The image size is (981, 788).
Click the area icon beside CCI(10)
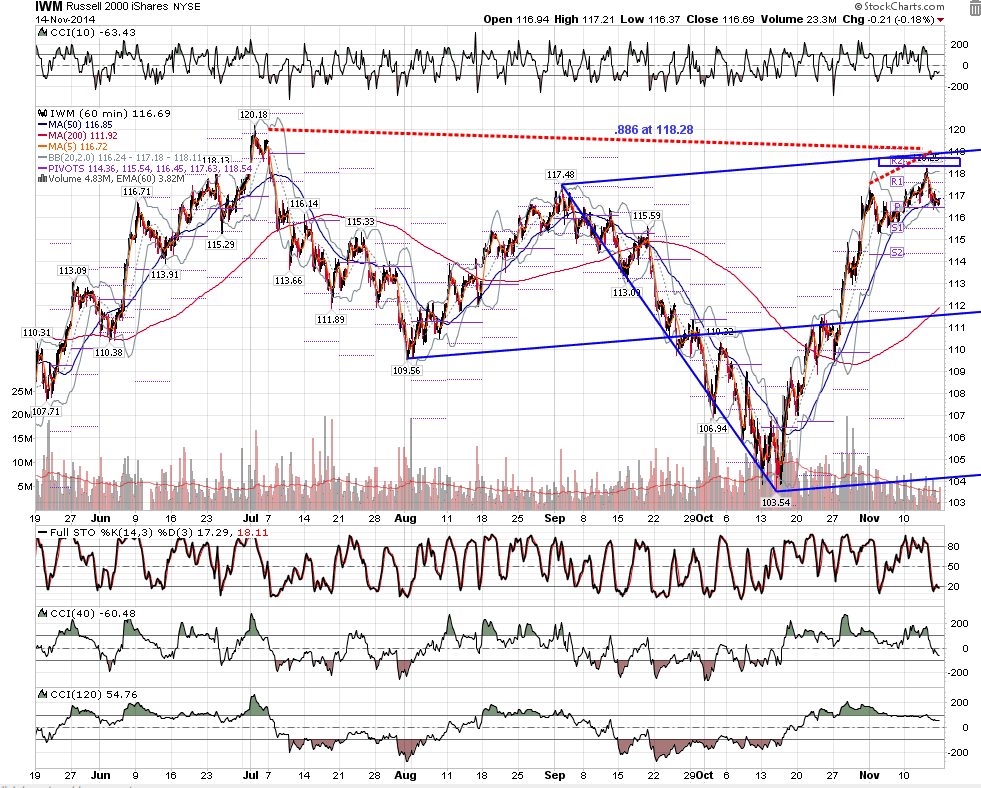pyautogui.click(x=42, y=33)
